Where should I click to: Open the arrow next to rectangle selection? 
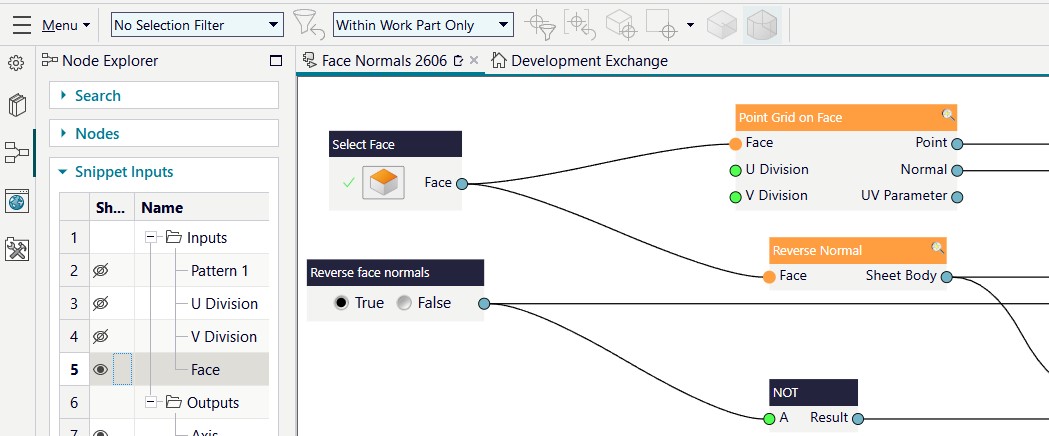click(690, 25)
